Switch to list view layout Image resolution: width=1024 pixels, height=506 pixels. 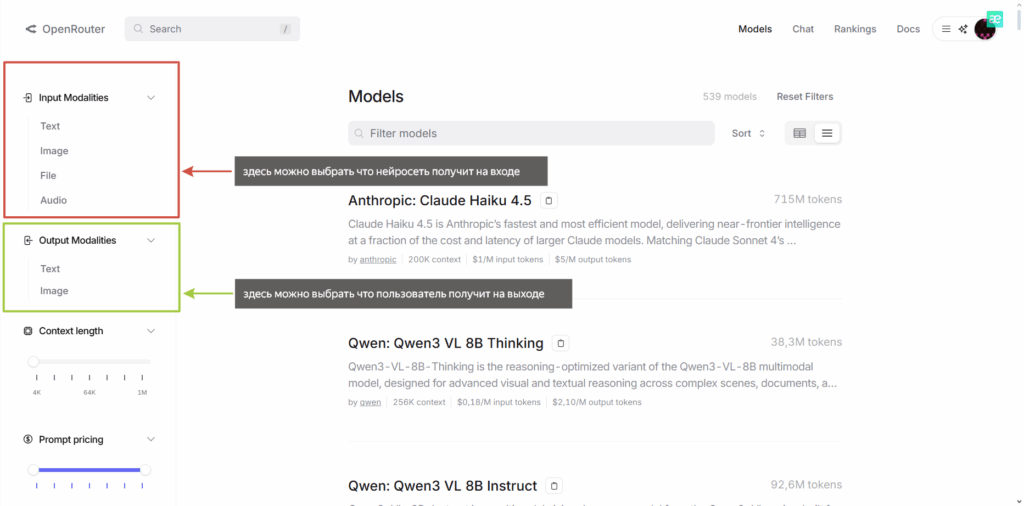pos(827,133)
